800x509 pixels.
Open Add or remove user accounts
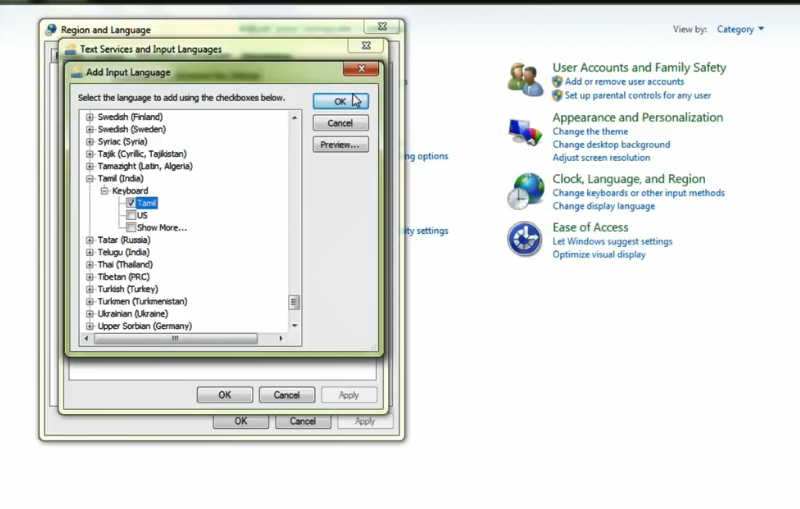click(x=624, y=82)
